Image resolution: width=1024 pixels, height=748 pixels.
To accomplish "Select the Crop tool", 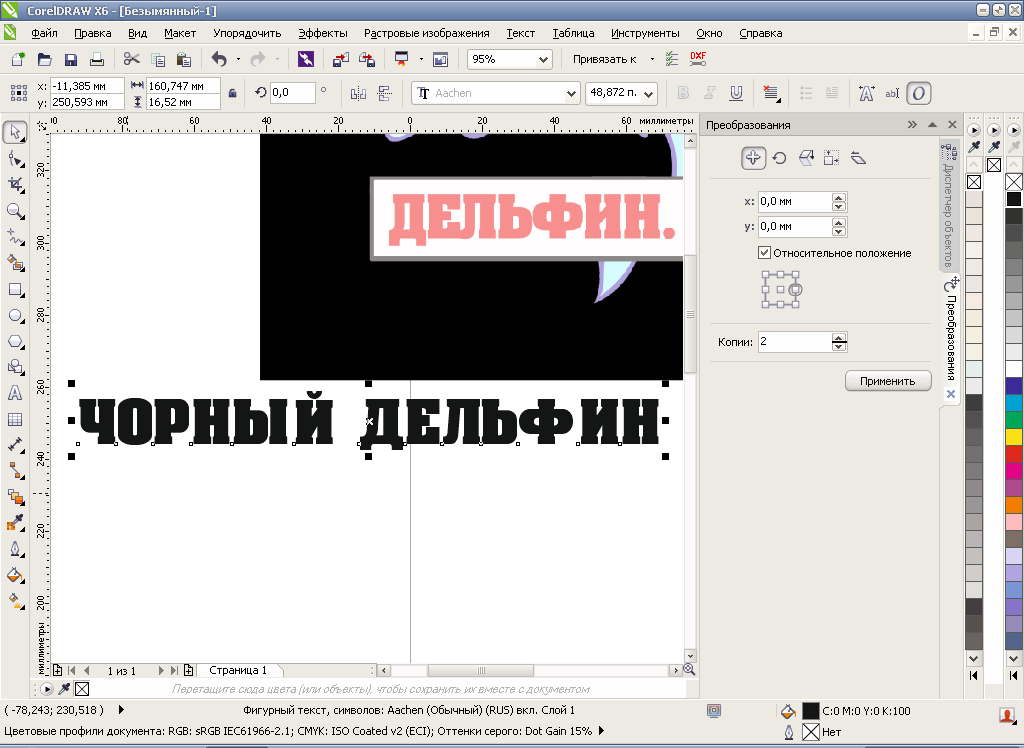I will click(x=15, y=185).
